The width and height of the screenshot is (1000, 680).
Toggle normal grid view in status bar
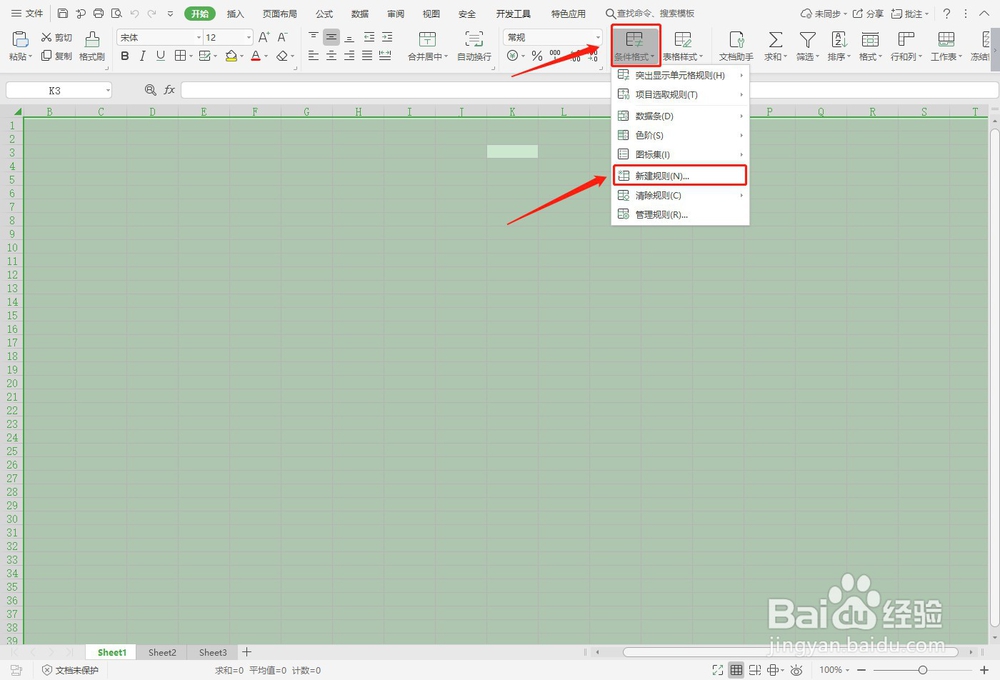coord(736,670)
